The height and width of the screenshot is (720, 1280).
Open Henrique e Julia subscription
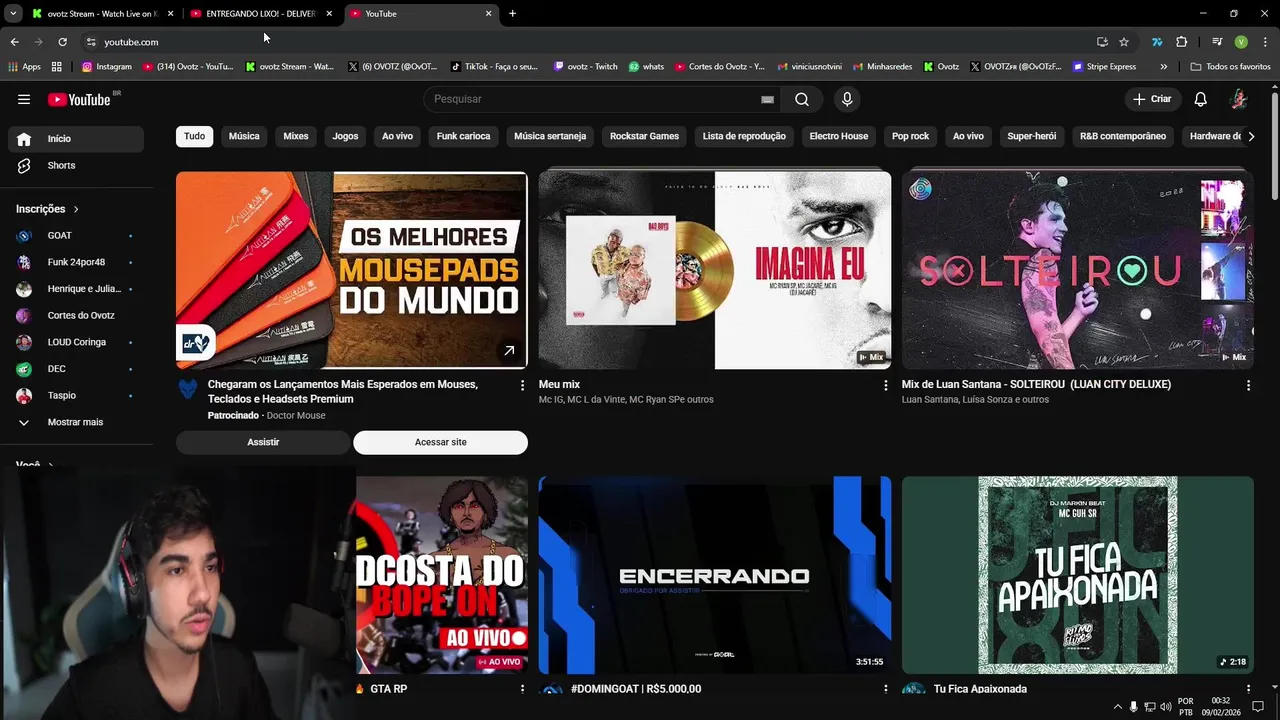76,289
